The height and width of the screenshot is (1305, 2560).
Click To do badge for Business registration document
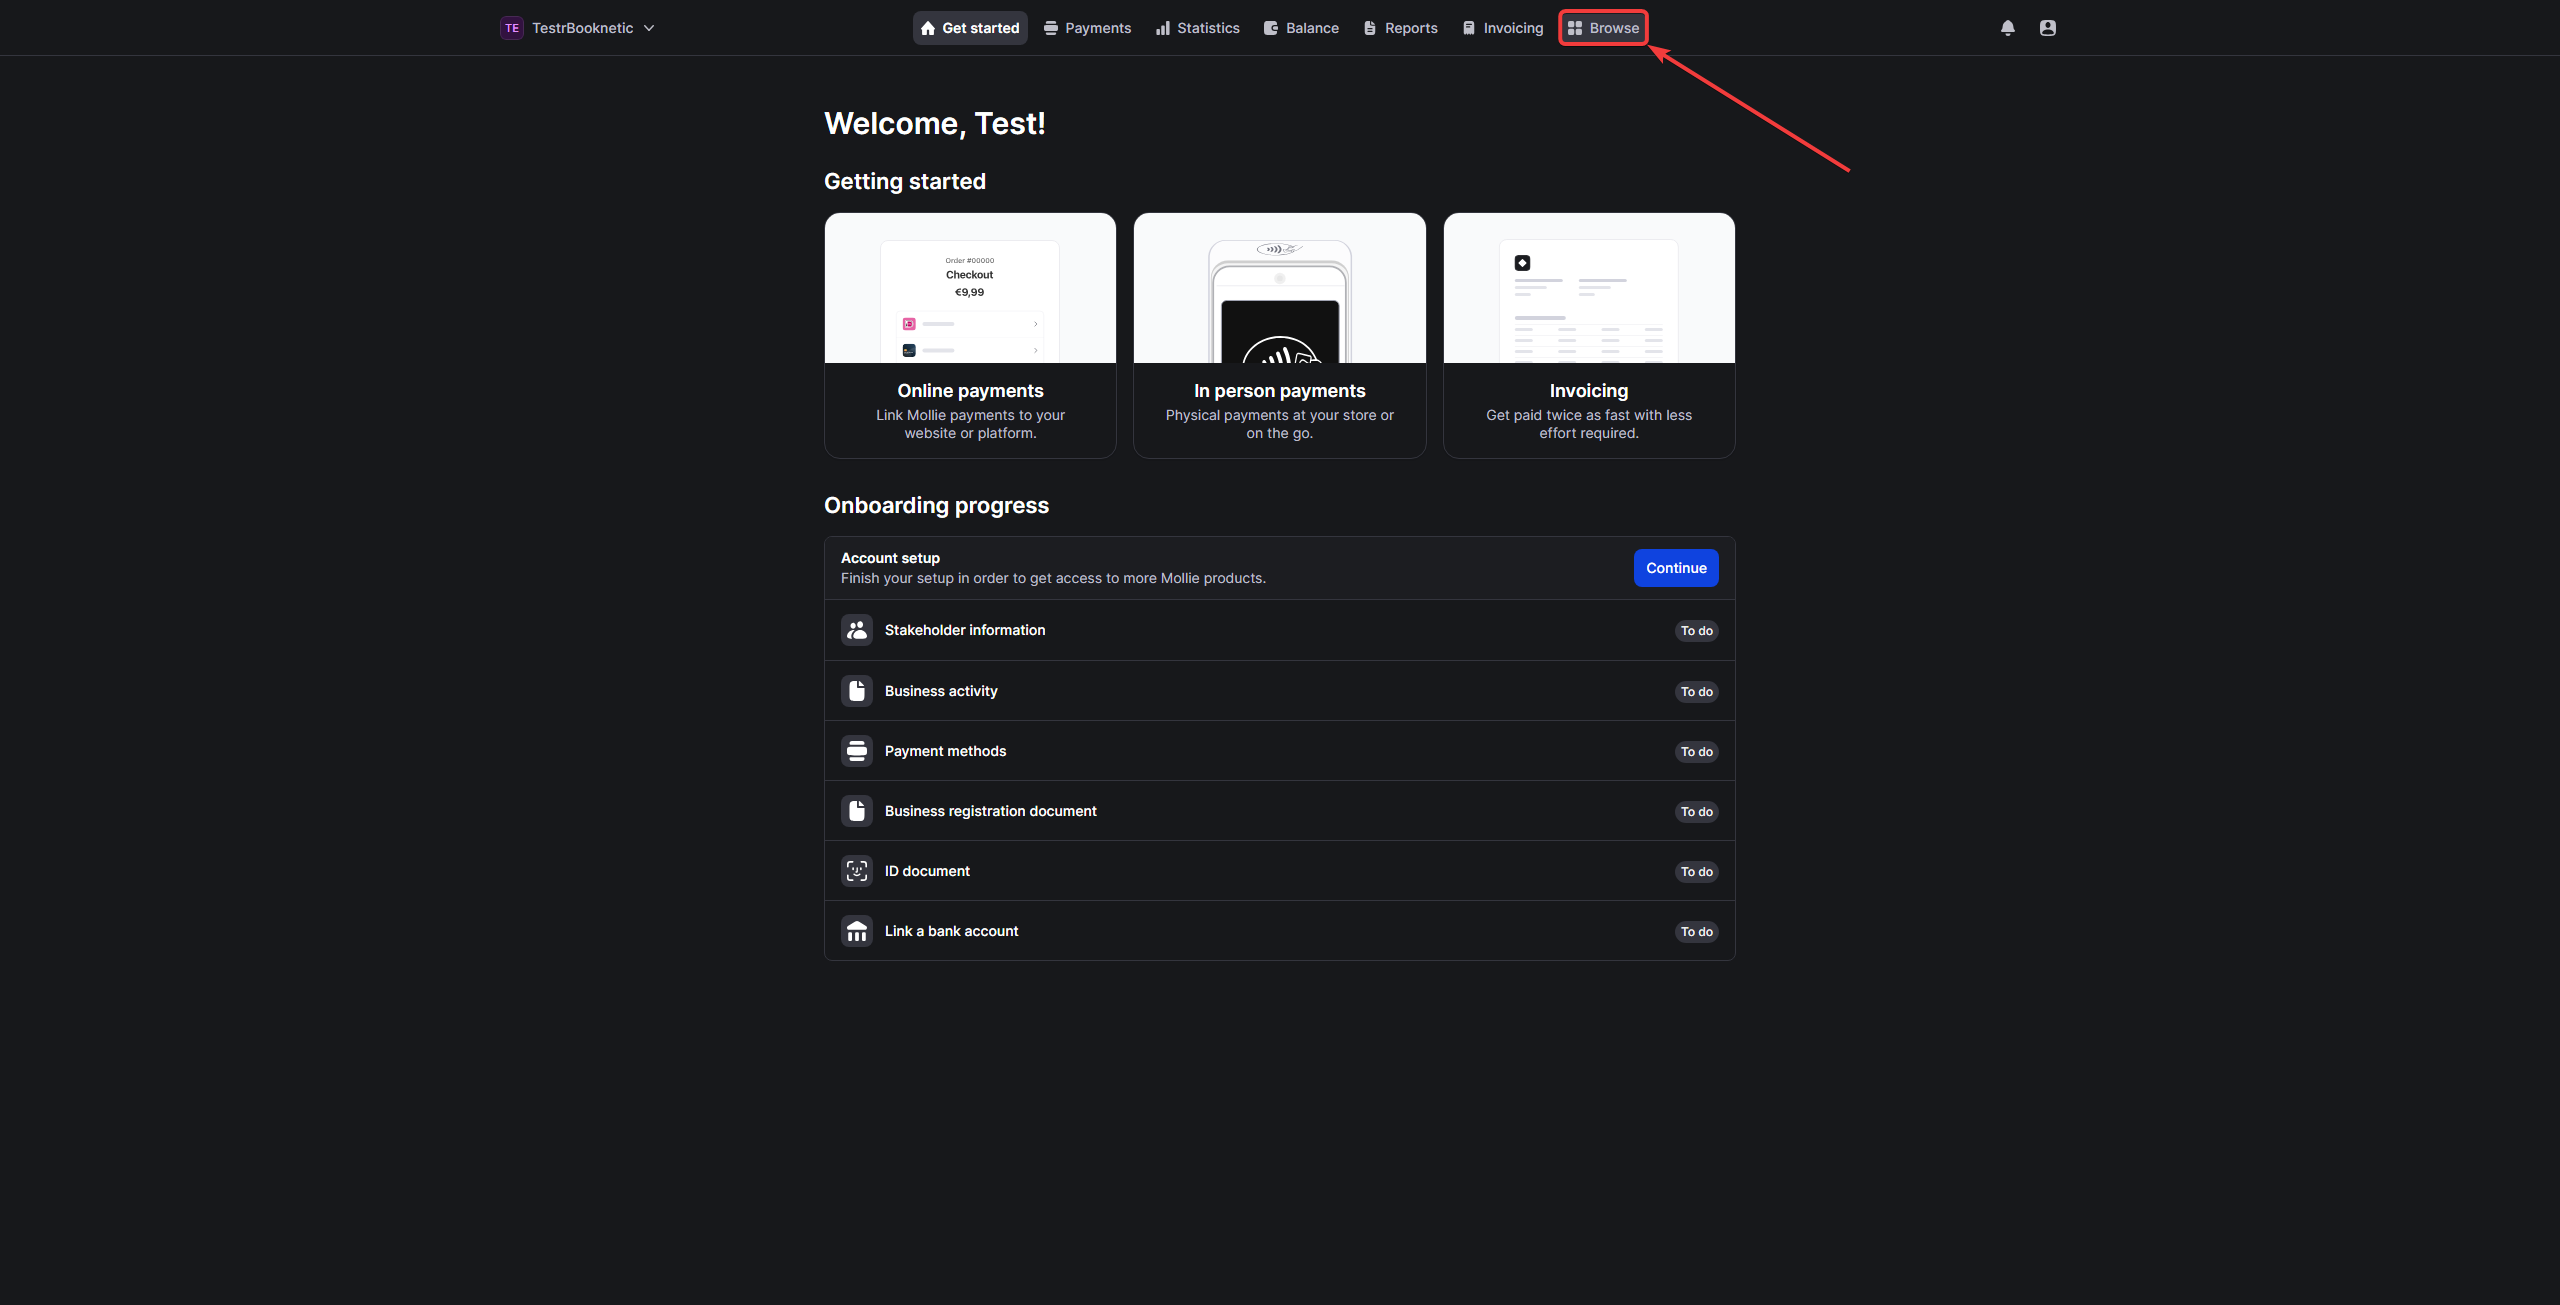(1696, 812)
